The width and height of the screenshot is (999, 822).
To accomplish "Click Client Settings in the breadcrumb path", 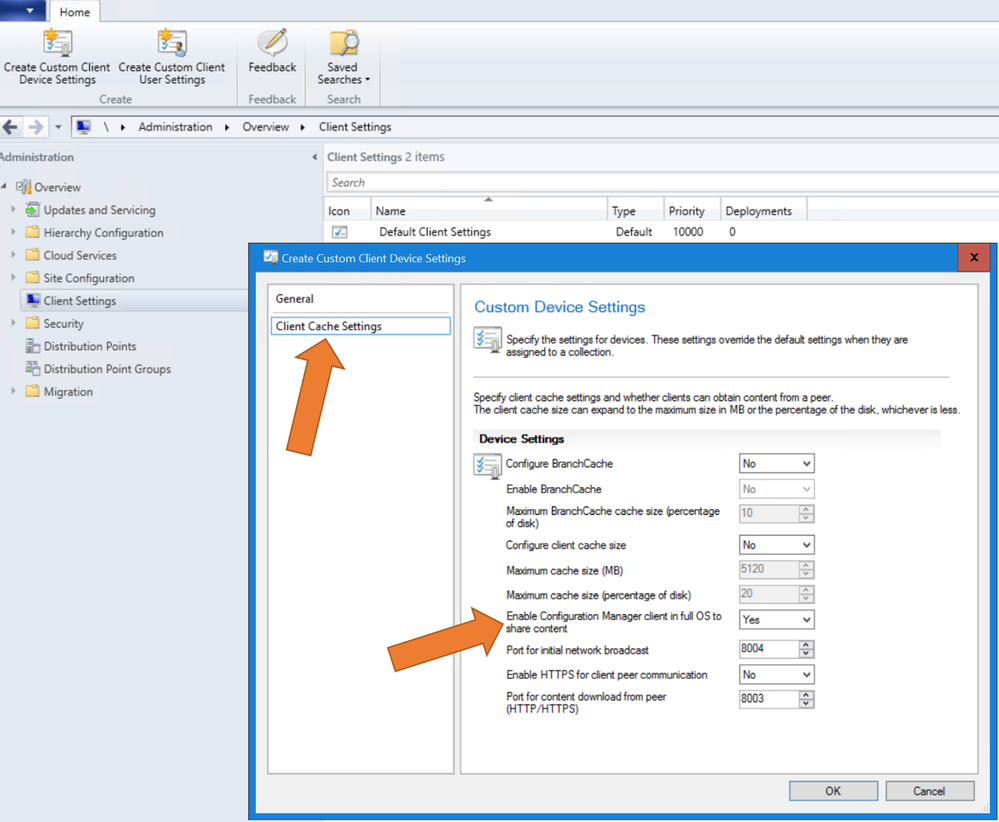I will 355,127.
